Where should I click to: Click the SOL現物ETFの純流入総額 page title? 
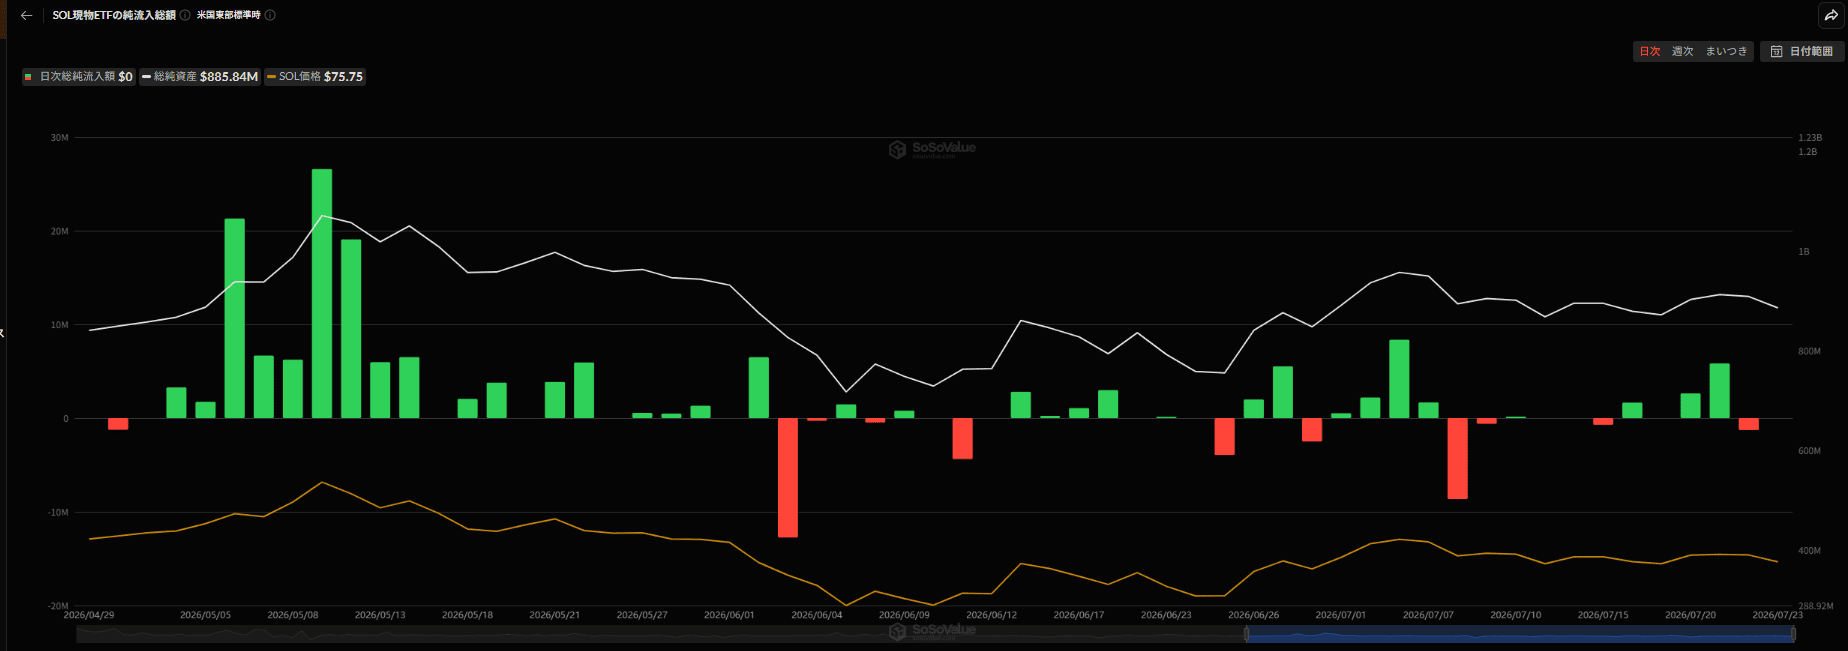[x=114, y=15]
